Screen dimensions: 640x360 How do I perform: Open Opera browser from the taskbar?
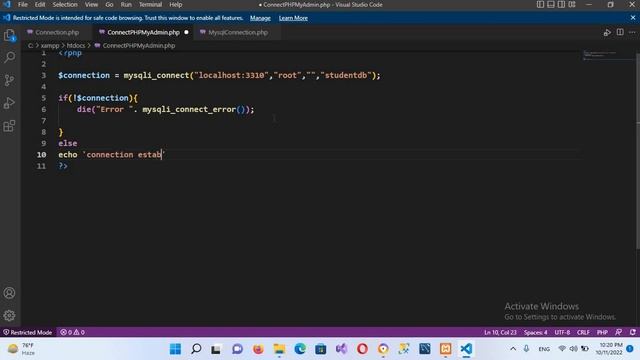362,349
